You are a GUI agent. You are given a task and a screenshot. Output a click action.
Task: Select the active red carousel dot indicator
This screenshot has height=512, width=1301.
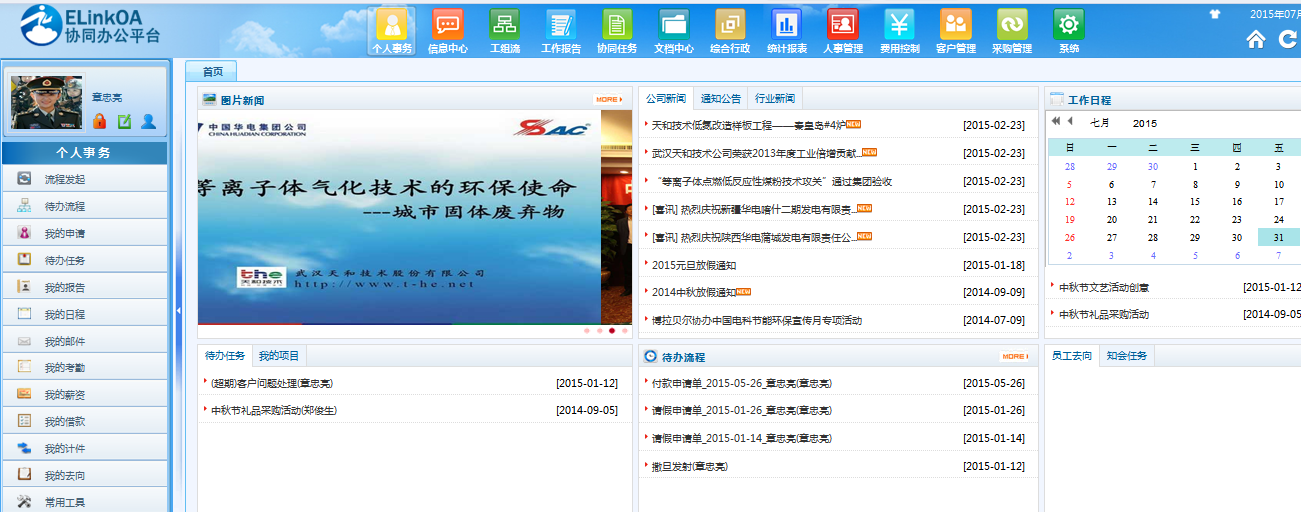tap(612, 330)
